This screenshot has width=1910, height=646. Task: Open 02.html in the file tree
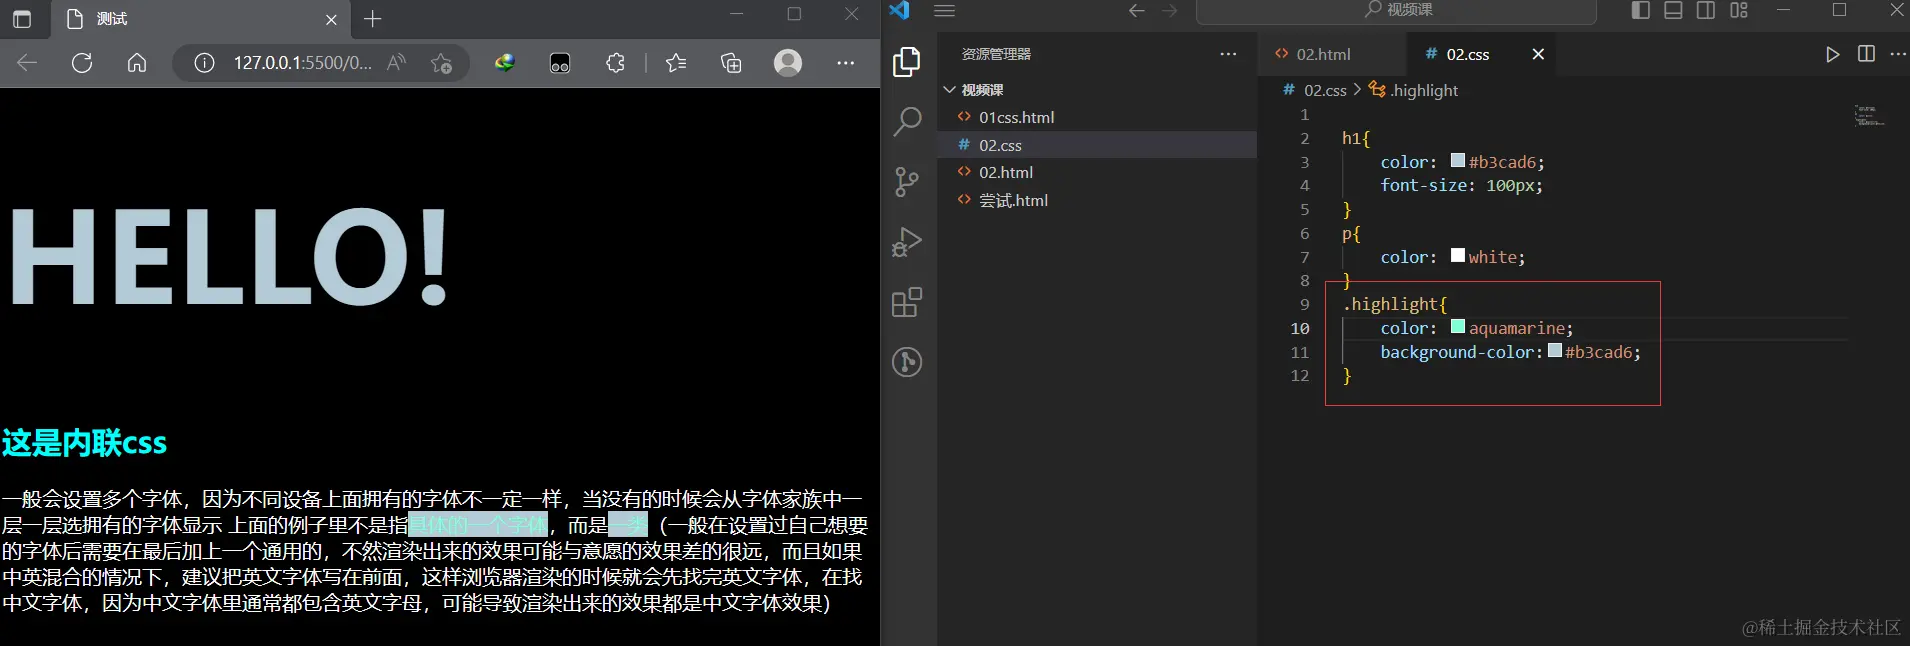tap(1006, 172)
